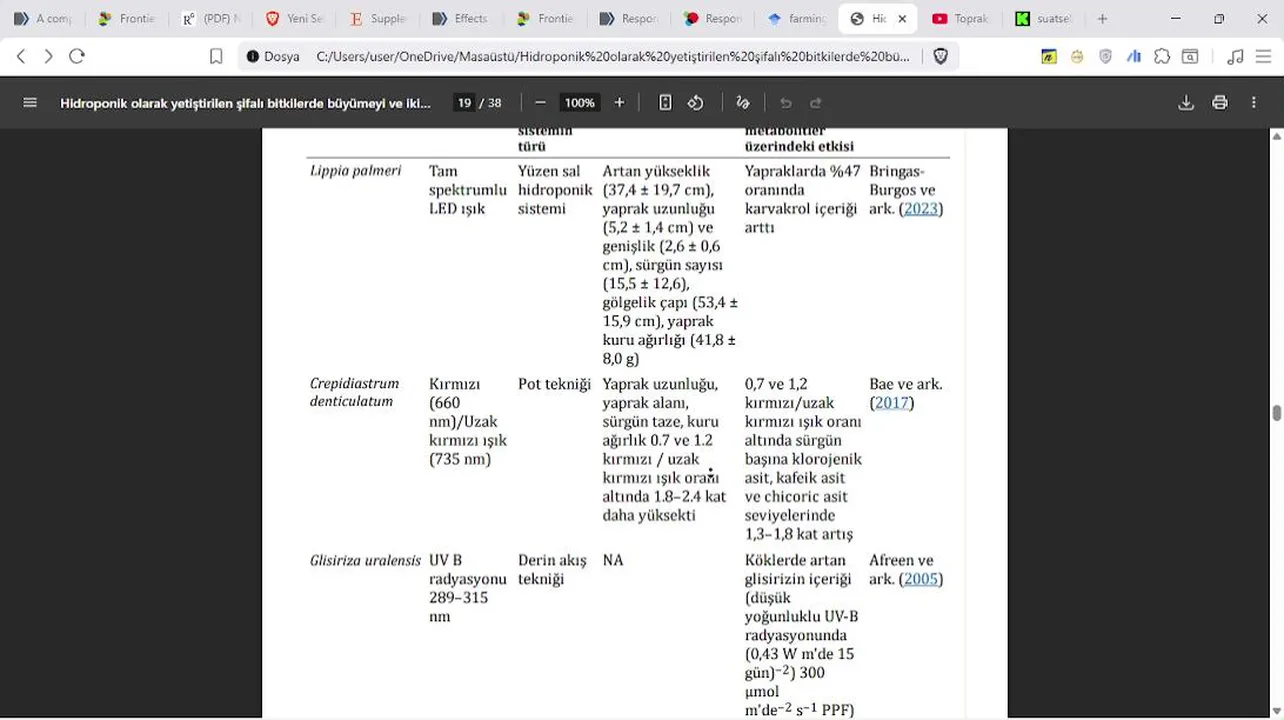Bookmark this page

pyautogui.click(x=216, y=57)
